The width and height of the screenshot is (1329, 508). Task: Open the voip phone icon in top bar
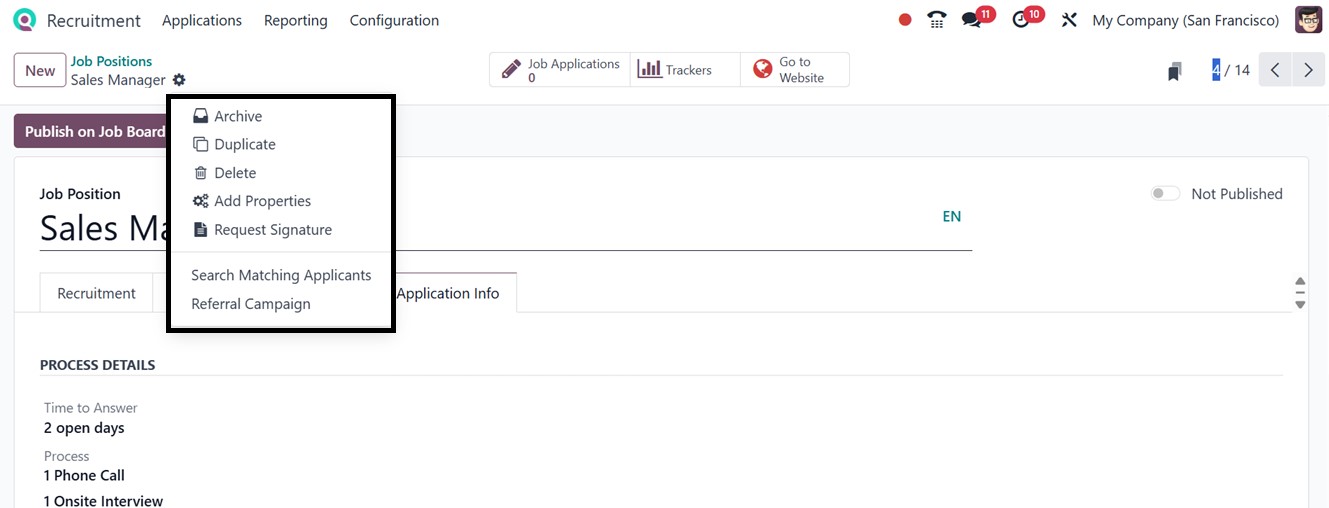click(x=936, y=20)
